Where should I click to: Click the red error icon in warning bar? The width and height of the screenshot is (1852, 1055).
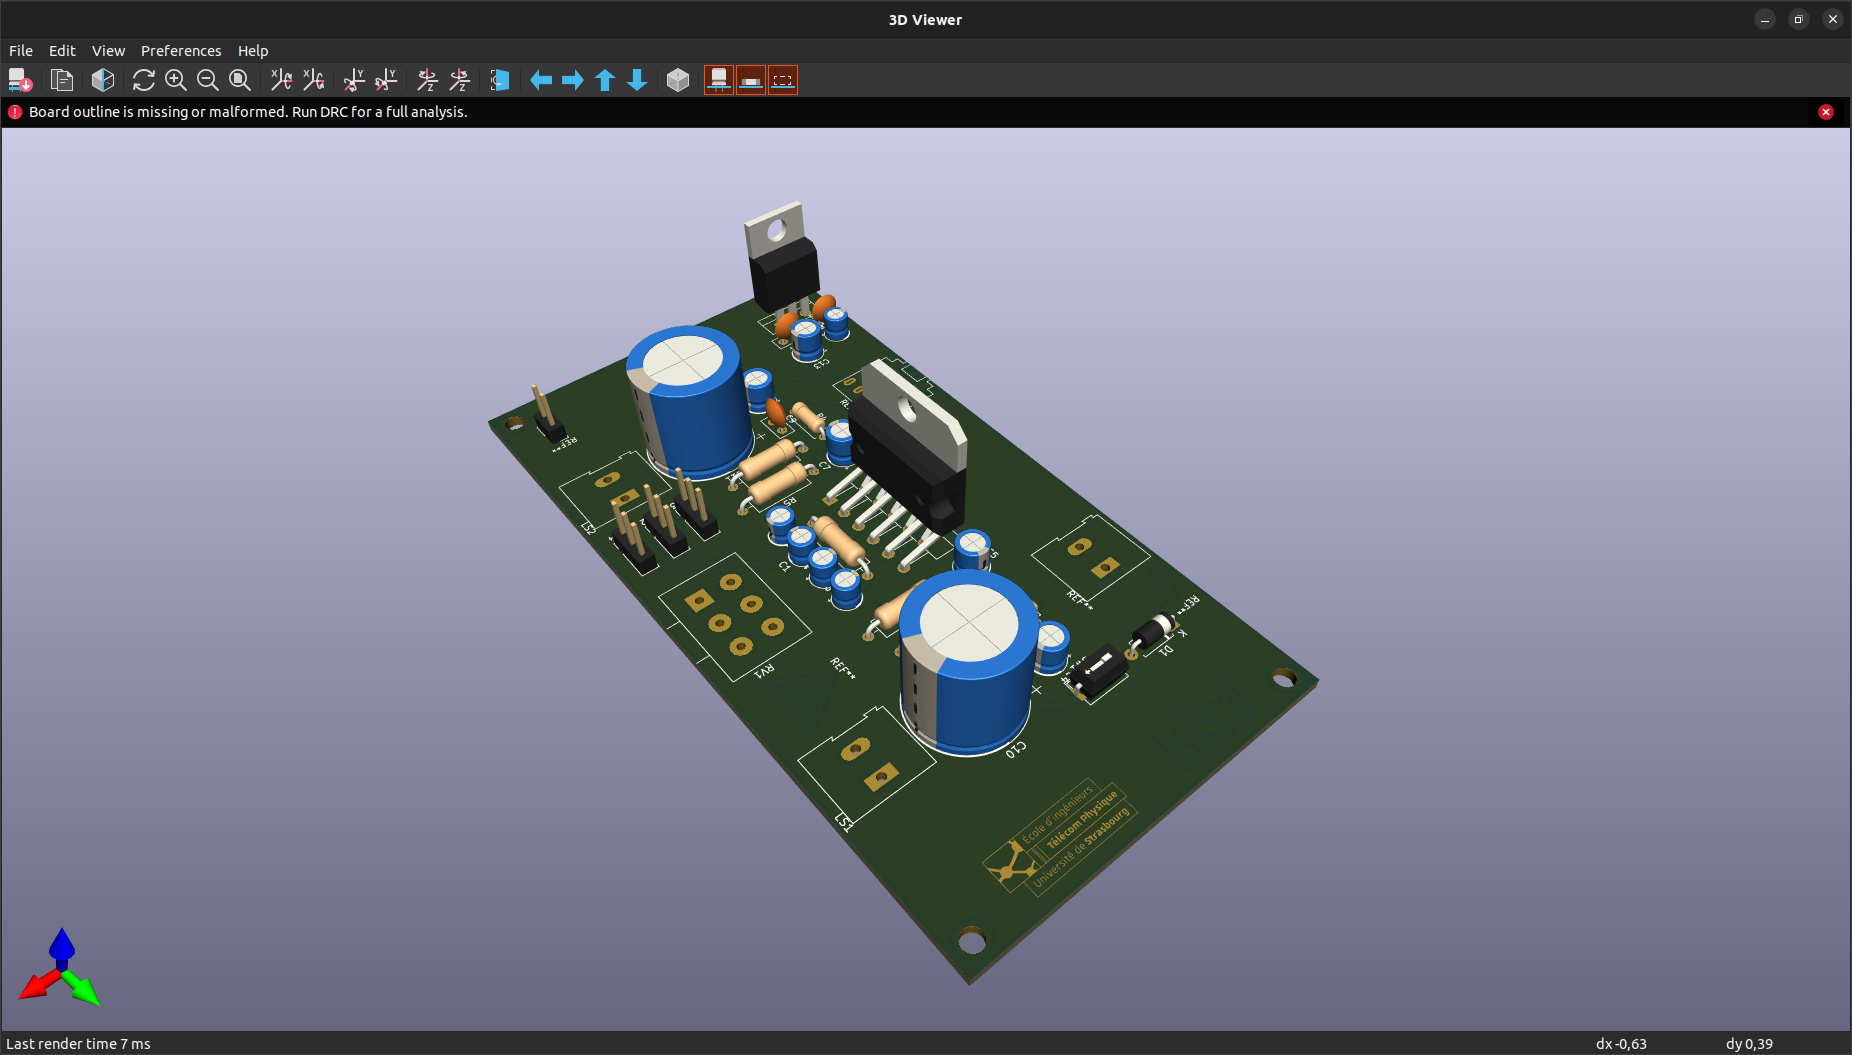pos(15,112)
